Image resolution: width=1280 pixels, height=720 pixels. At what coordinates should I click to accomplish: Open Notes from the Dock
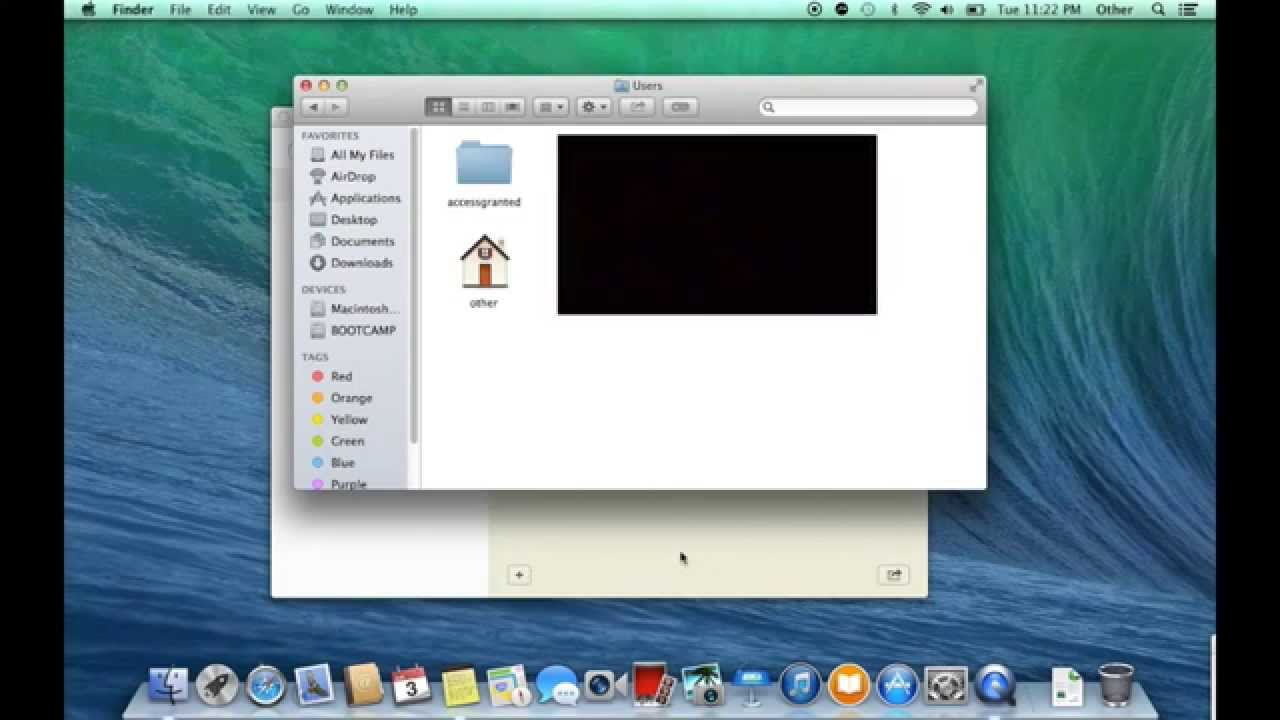pos(460,686)
